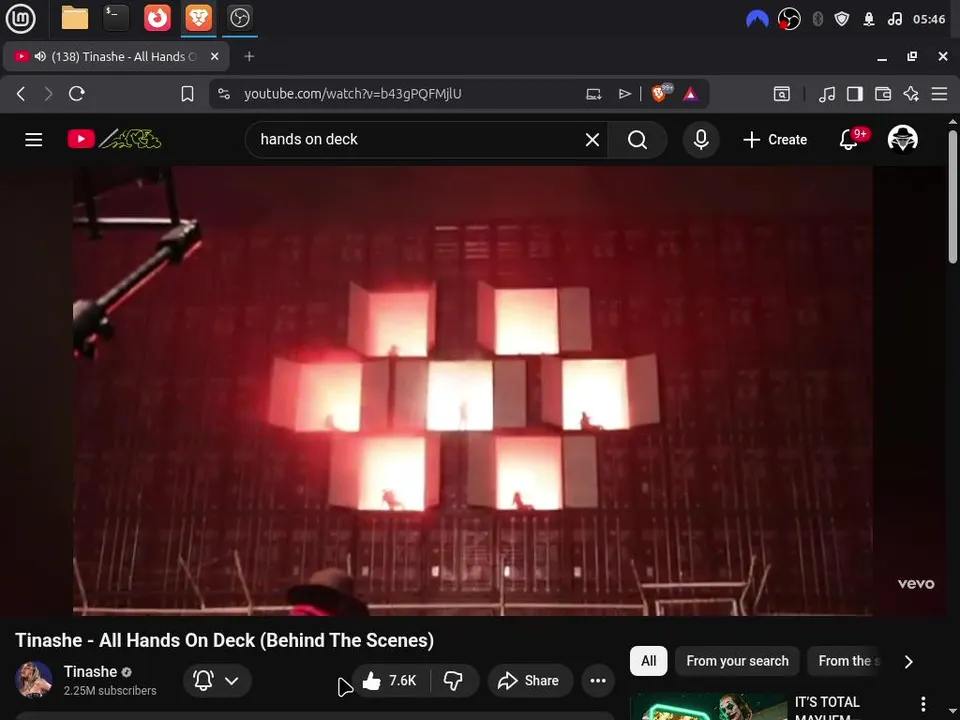Select the All filter chip
Viewport: 960px width, 720px height.
(x=648, y=661)
